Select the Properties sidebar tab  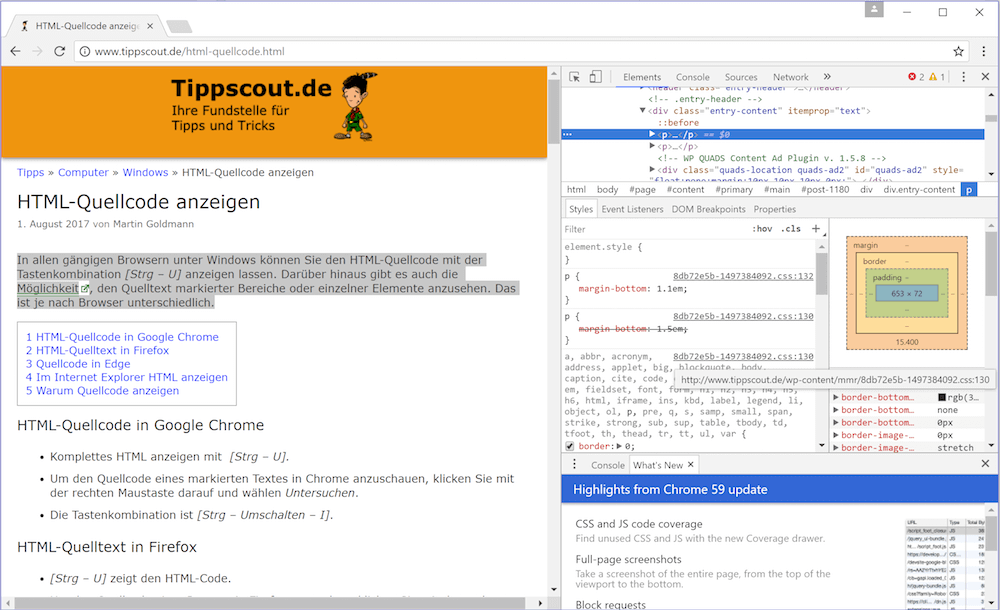(x=775, y=209)
